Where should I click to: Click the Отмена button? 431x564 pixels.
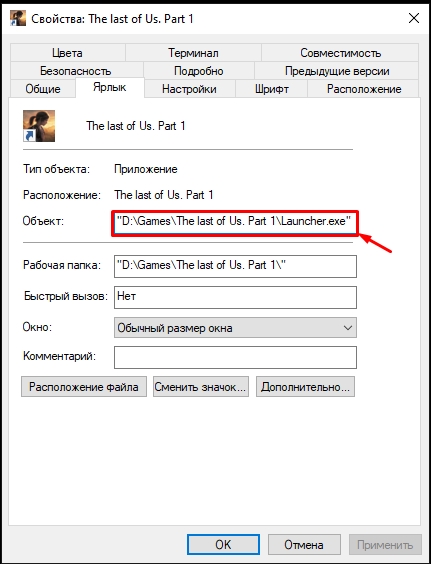pos(304,544)
